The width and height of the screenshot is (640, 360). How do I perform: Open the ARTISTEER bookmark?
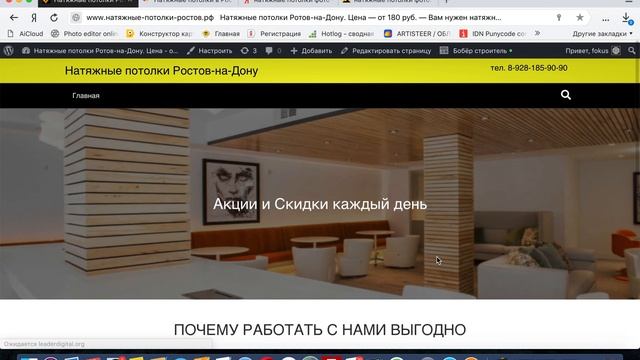click(x=417, y=33)
